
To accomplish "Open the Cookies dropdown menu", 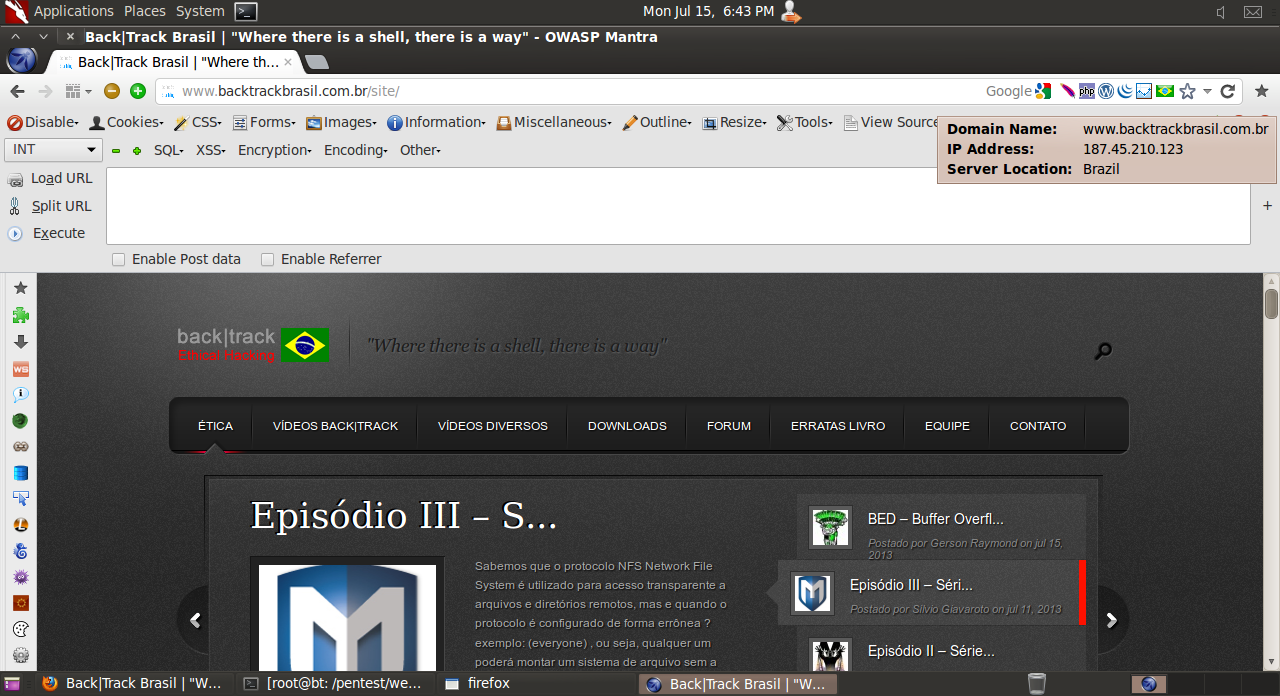I will point(126,122).
